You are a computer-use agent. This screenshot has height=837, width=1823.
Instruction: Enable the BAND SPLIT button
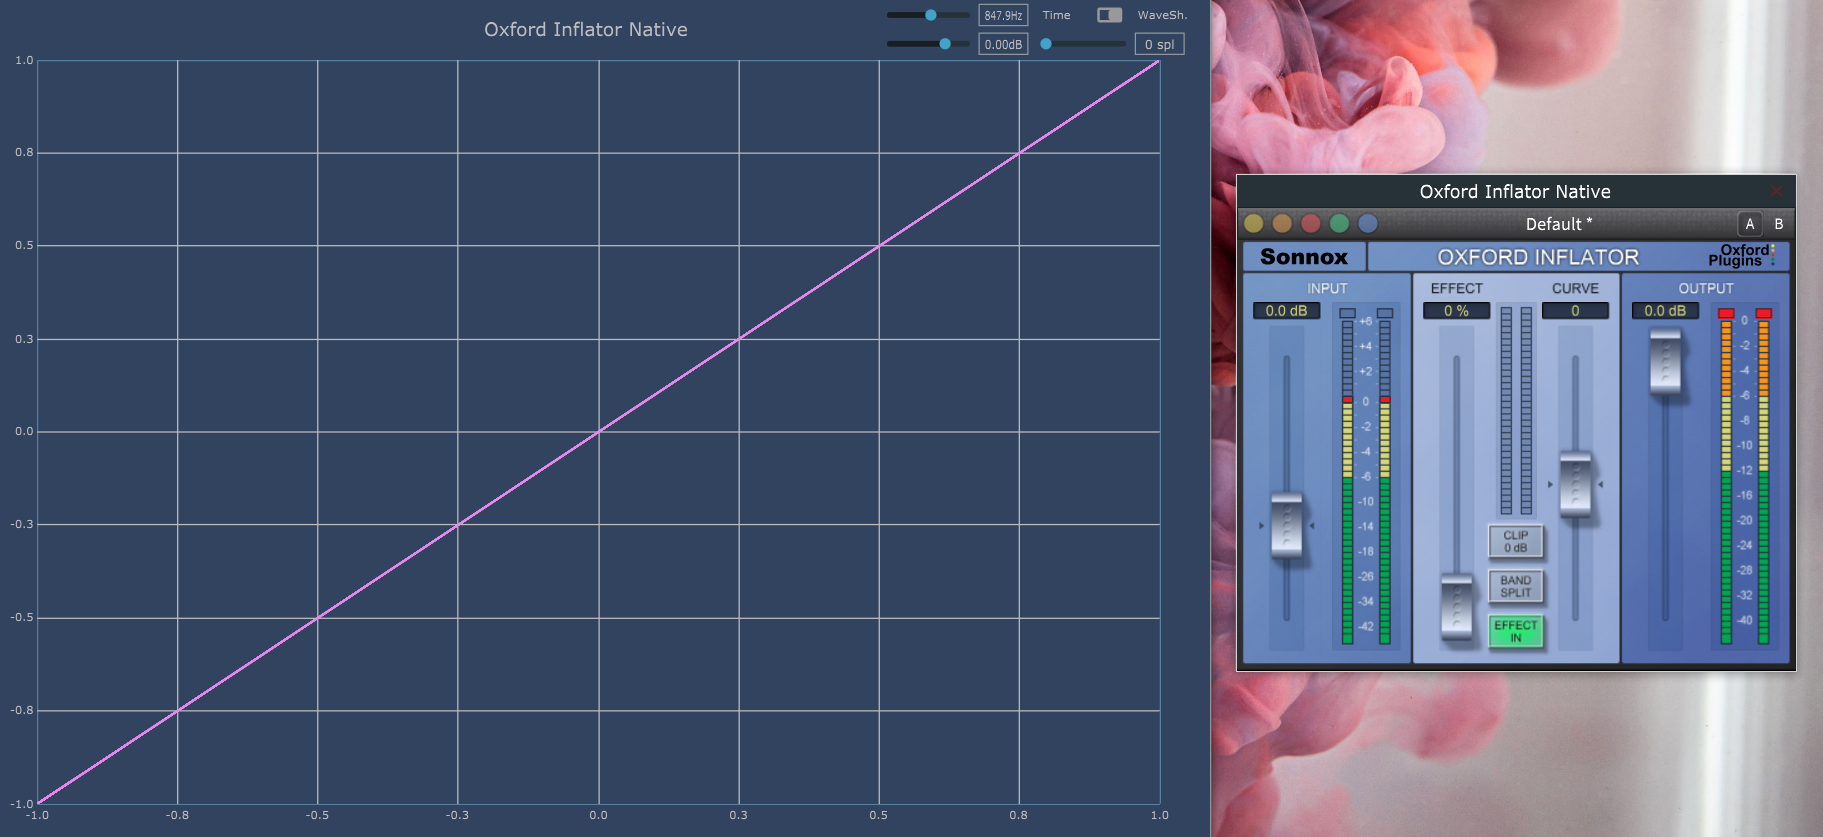tap(1516, 586)
